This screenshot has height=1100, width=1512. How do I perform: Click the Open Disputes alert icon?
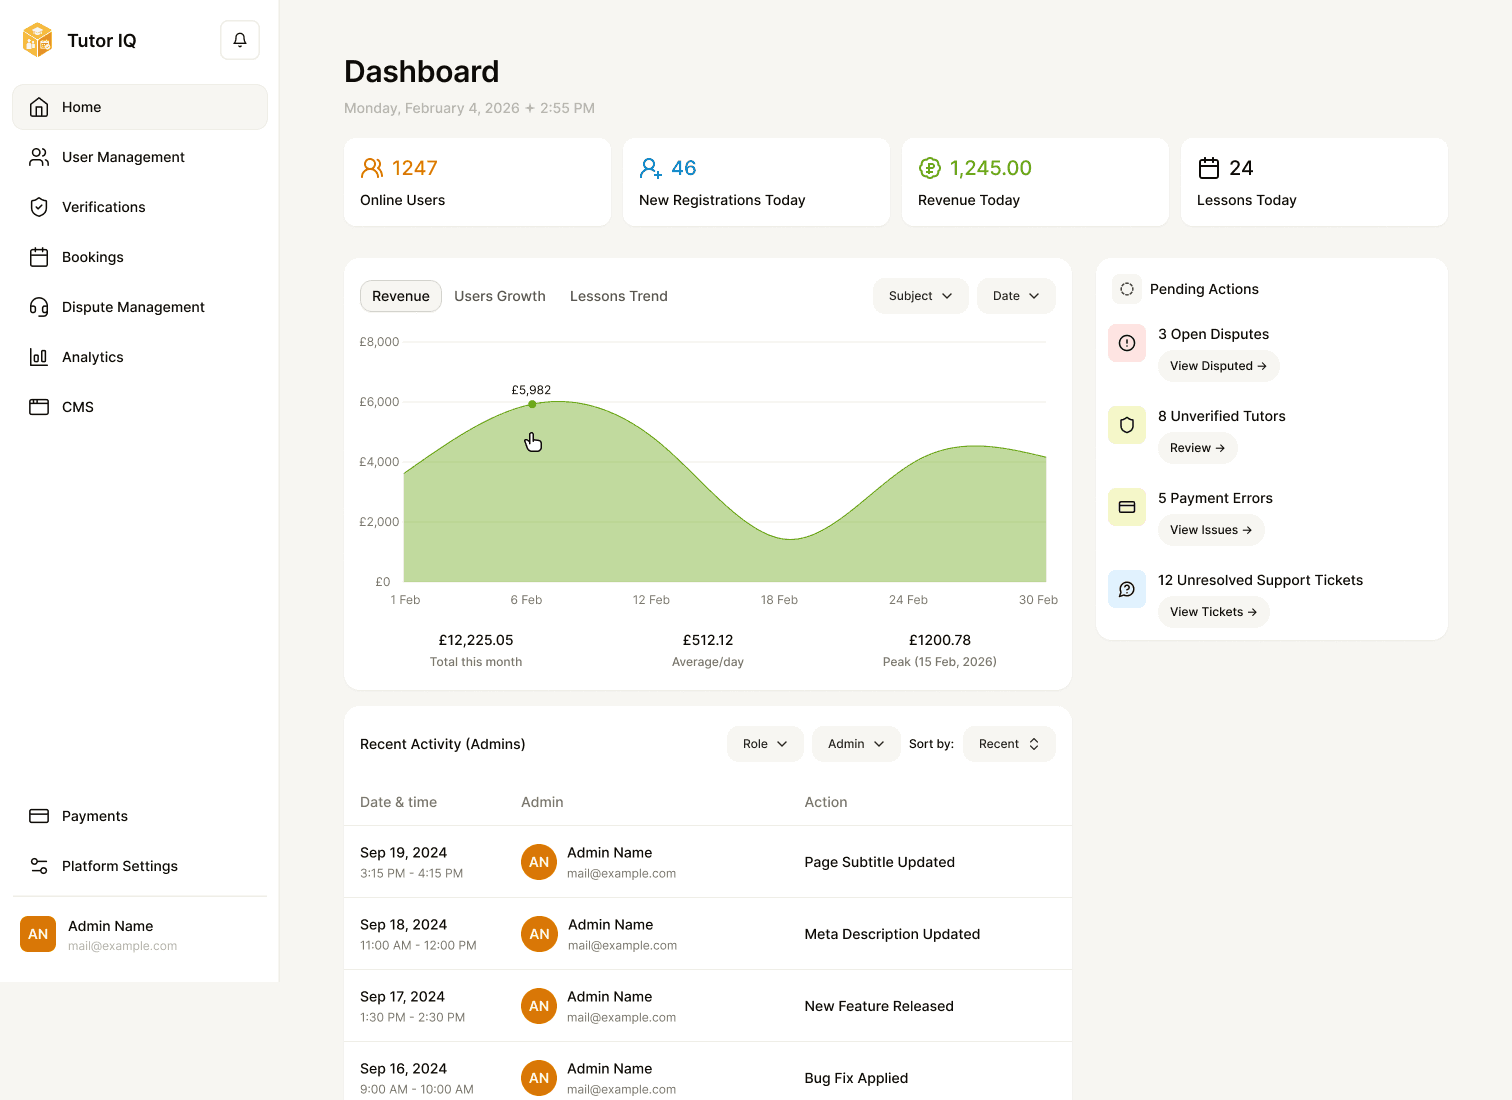(1127, 343)
